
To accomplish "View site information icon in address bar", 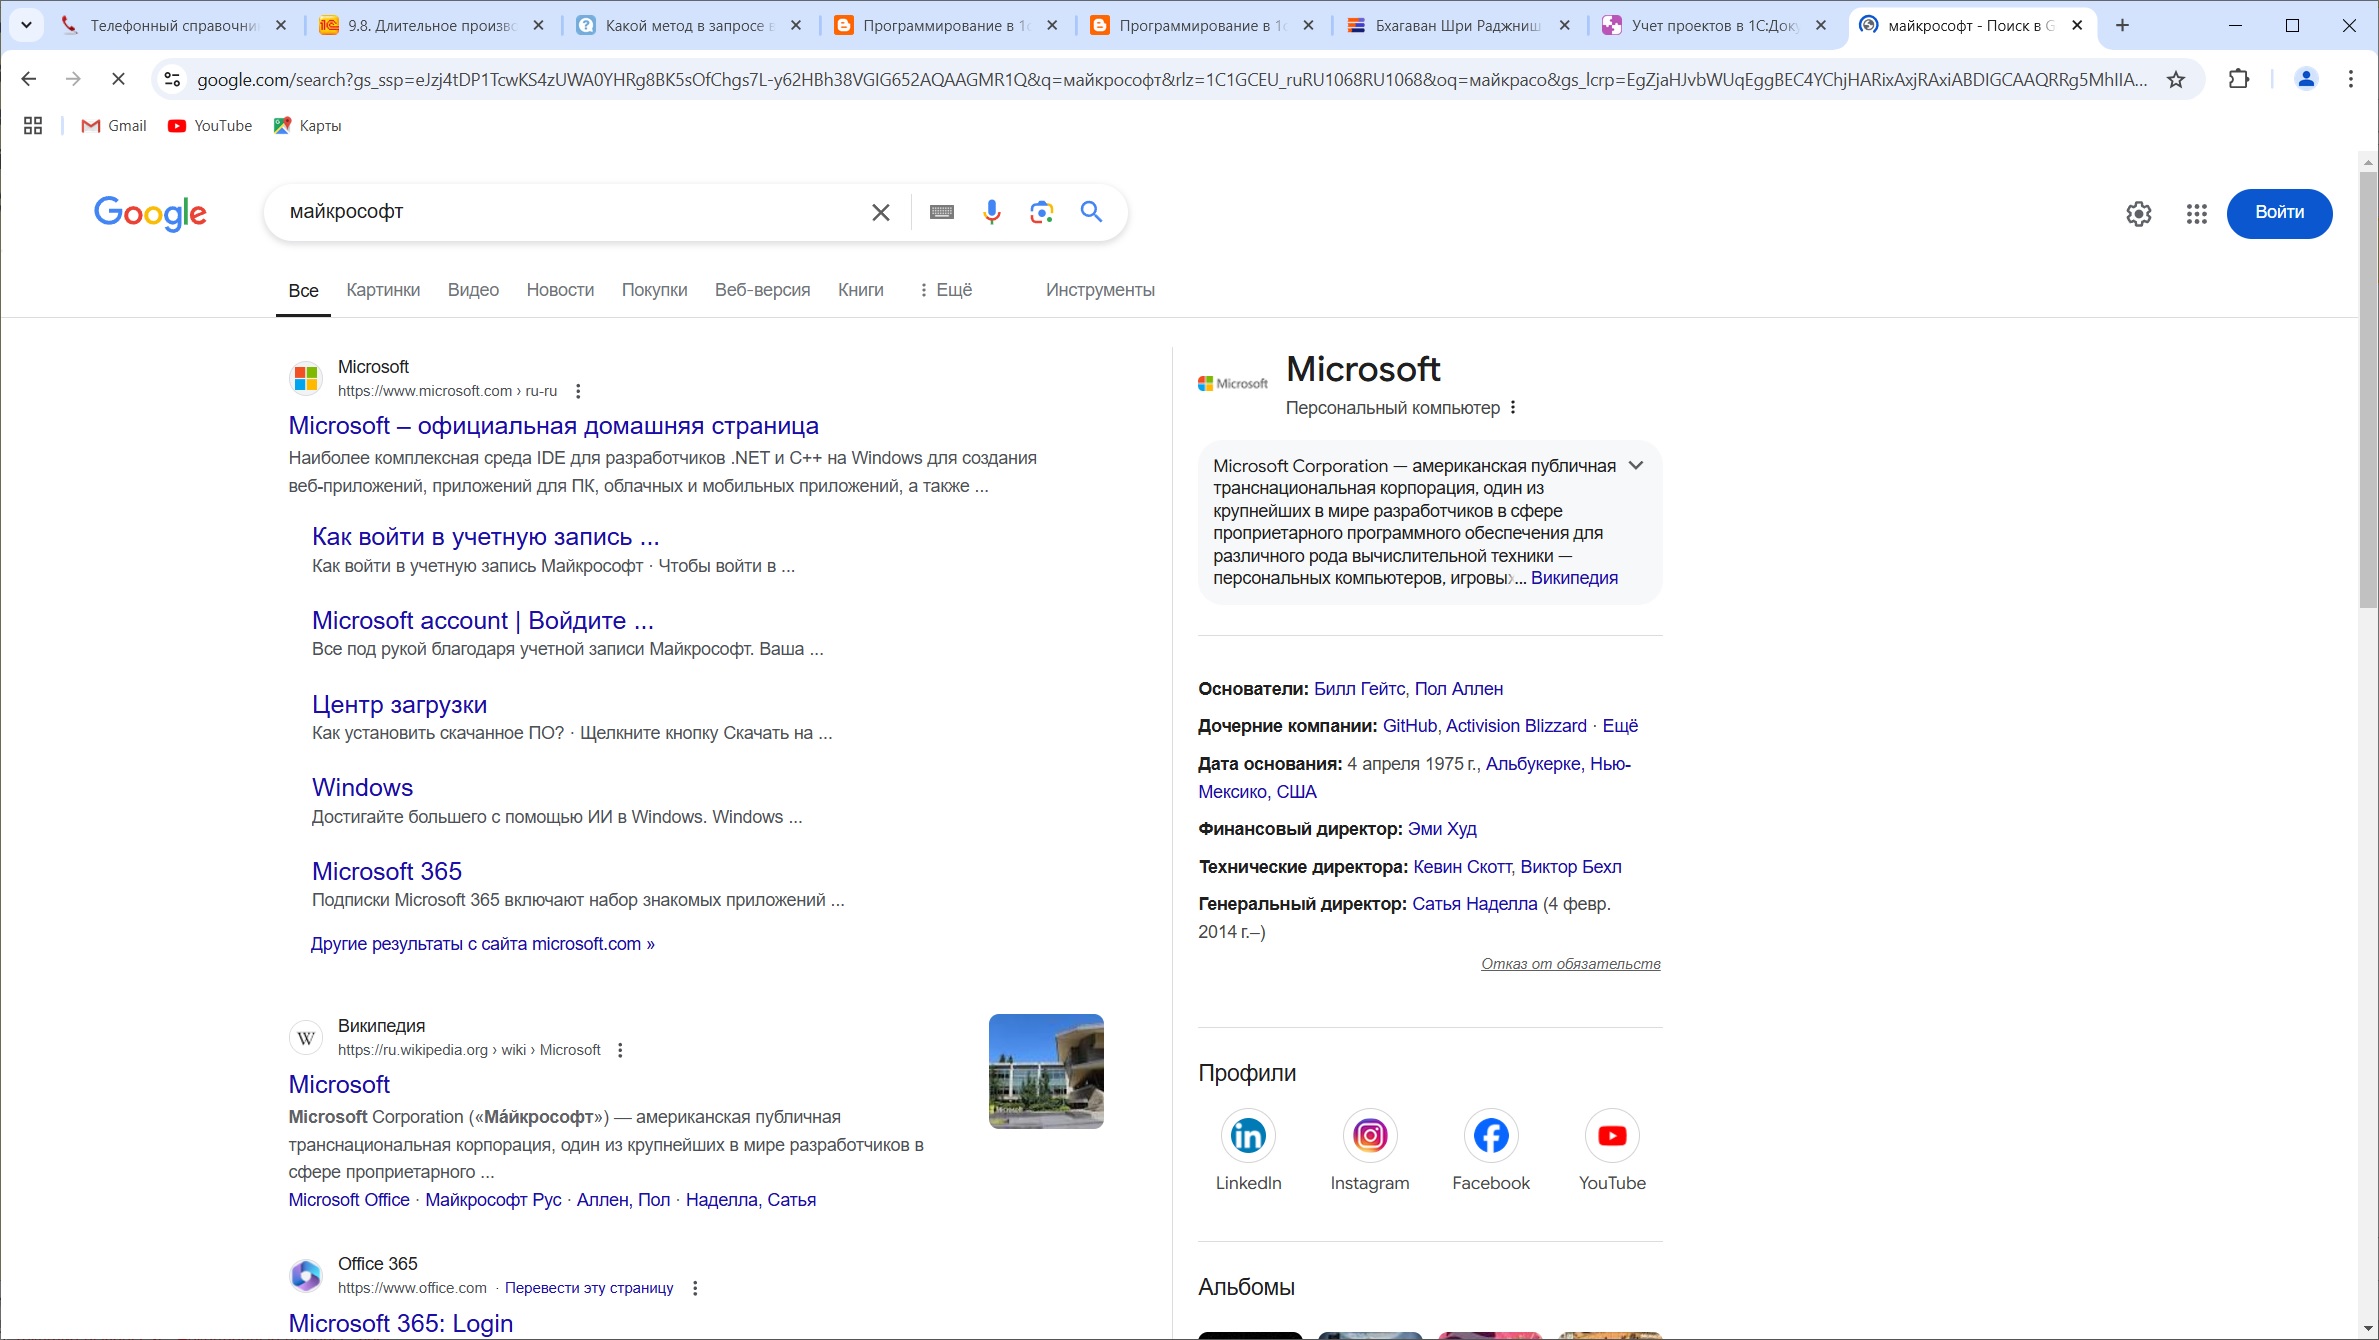I will [172, 79].
